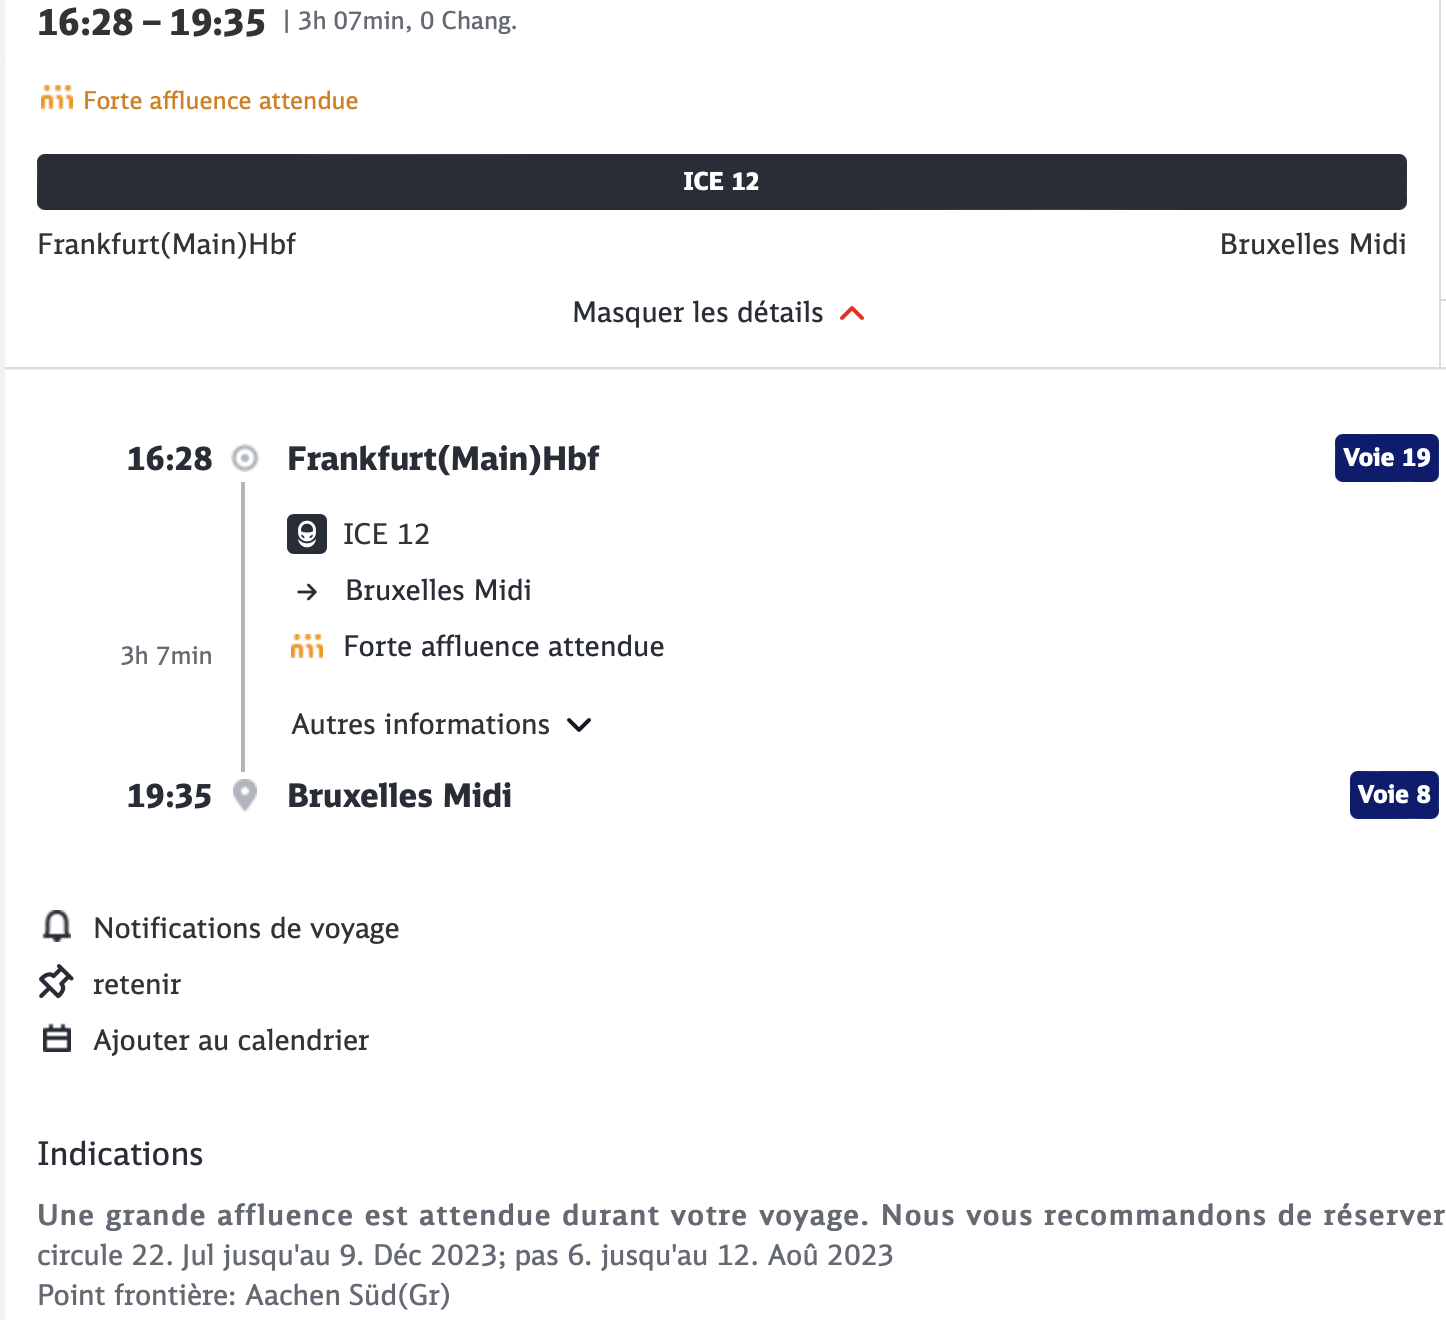This screenshot has height=1320, width=1446.
Task: Click the Frankfurt departure stop circle marker
Action: click(245, 458)
